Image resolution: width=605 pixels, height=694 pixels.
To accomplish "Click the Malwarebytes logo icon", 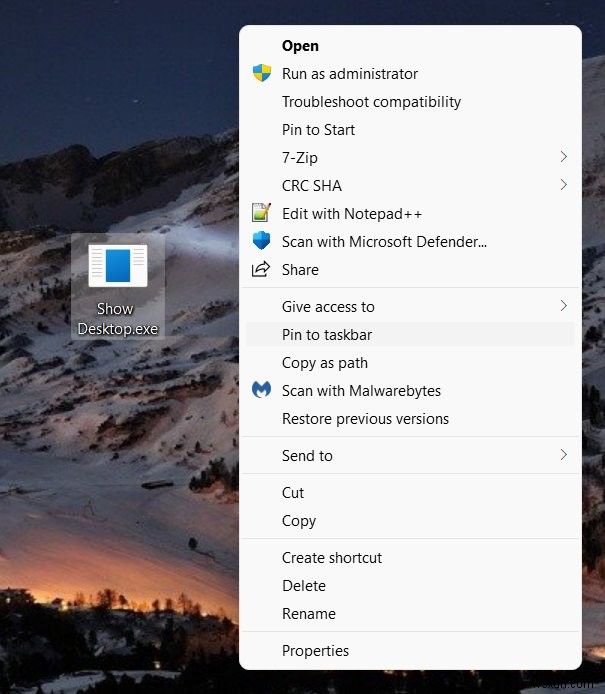I will coord(262,390).
